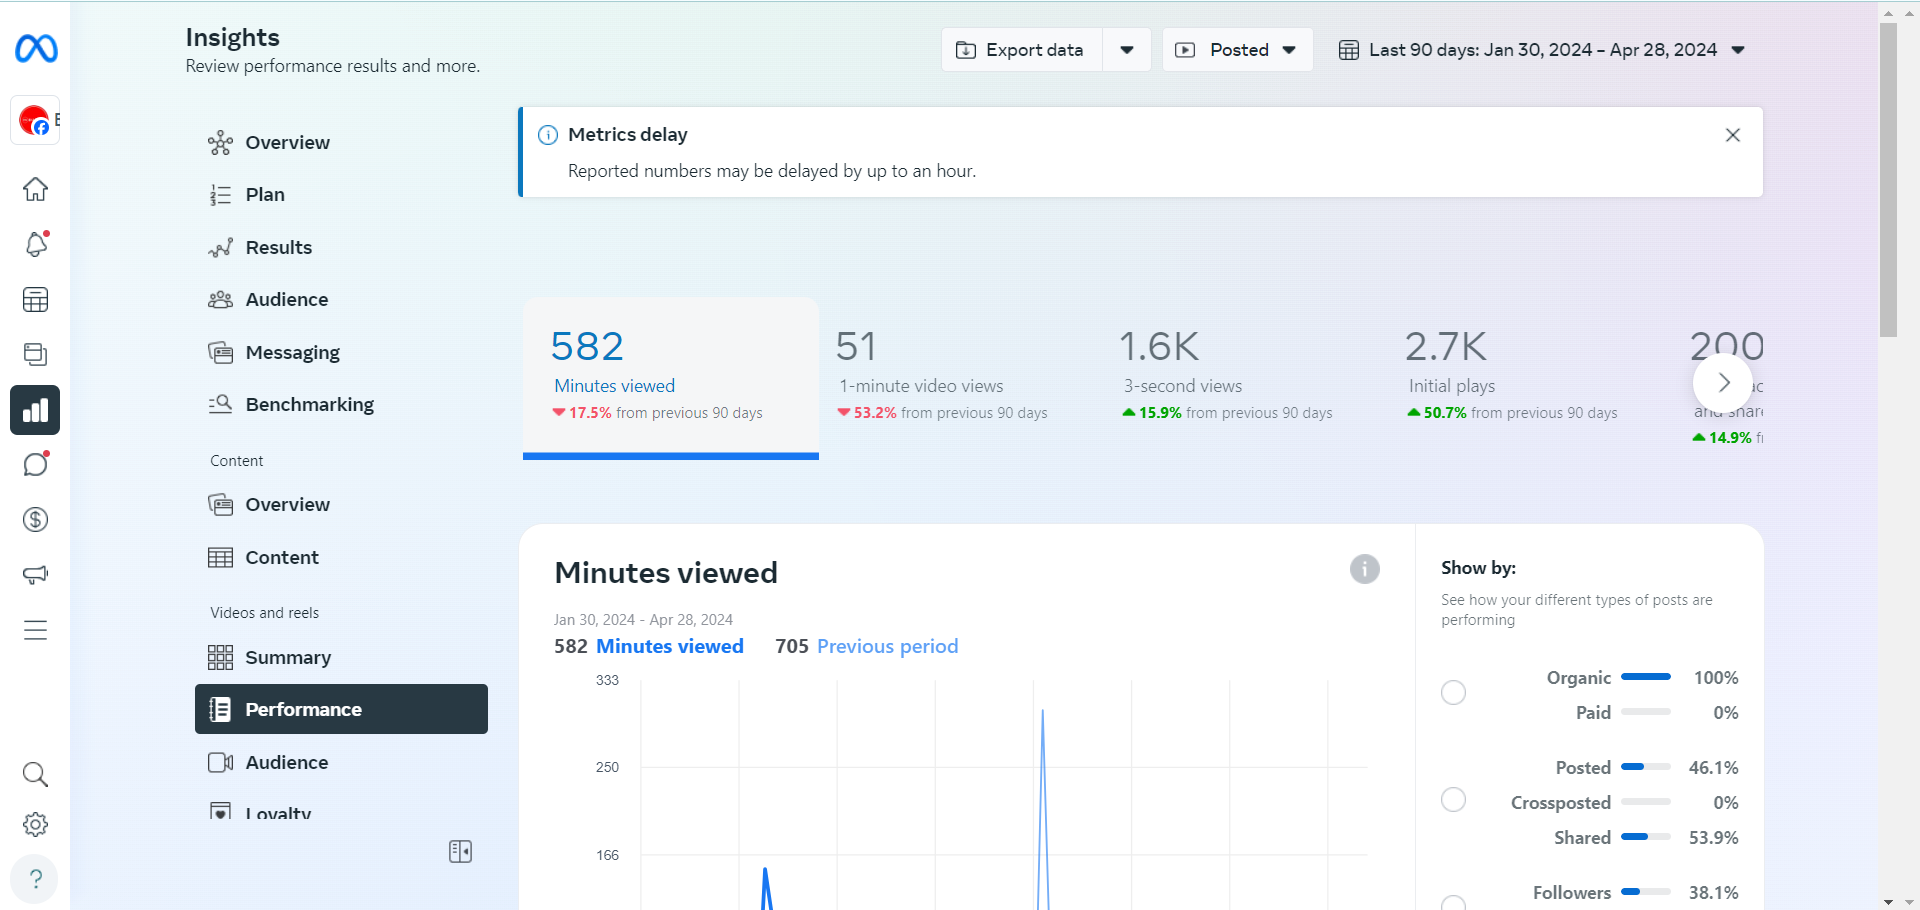This screenshot has width=1920, height=910.
Task: Open the Meta logo home
Action: tap(36, 48)
